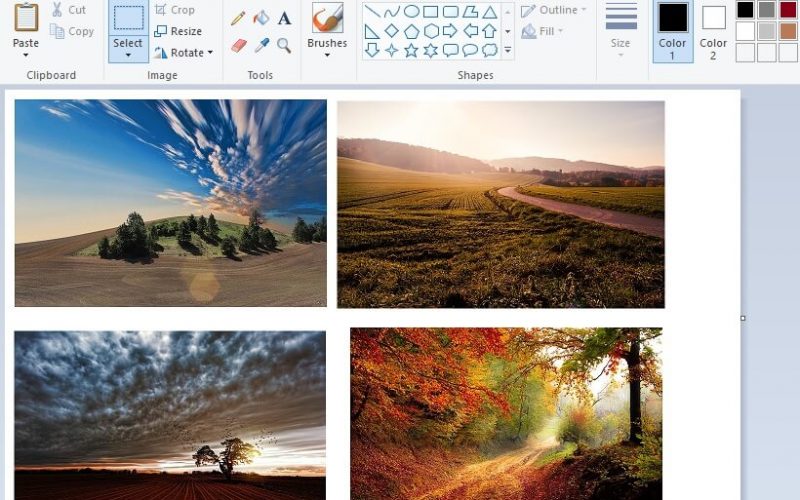Open the Resize dialog
Image resolution: width=800 pixels, height=500 pixels.
pyautogui.click(x=178, y=31)
